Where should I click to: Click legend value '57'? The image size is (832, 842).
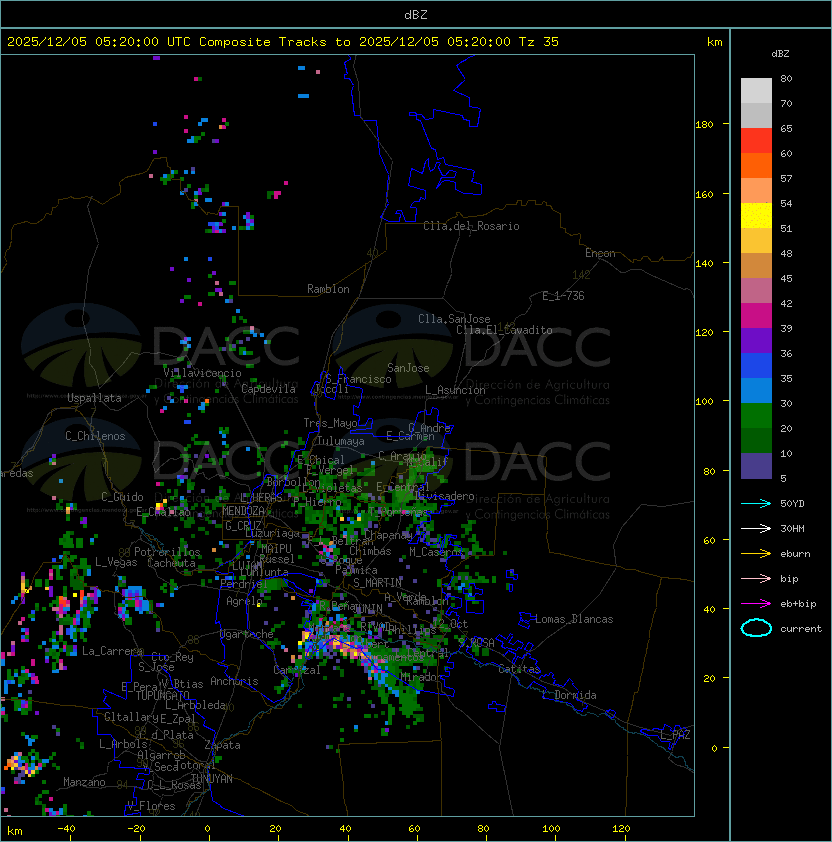(786, 178)
